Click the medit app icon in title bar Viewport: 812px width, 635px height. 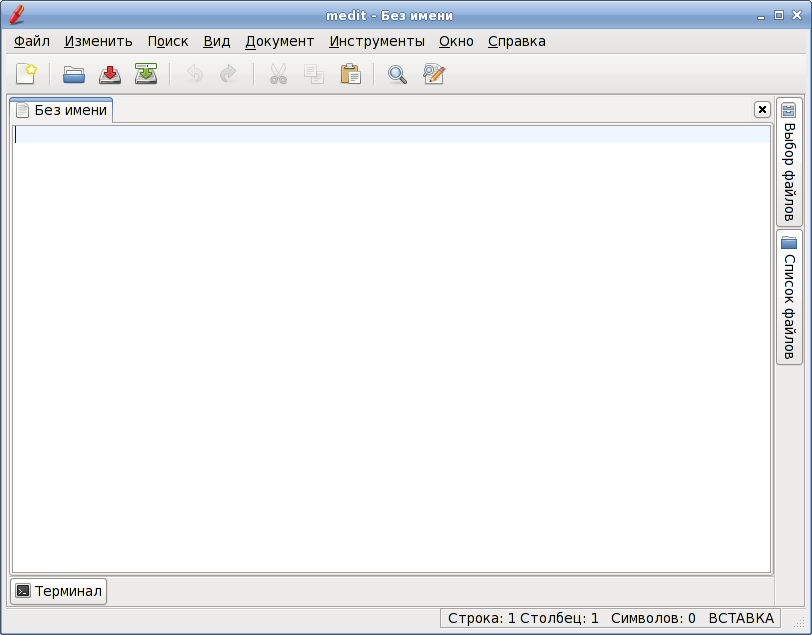[x=17, y=15]
